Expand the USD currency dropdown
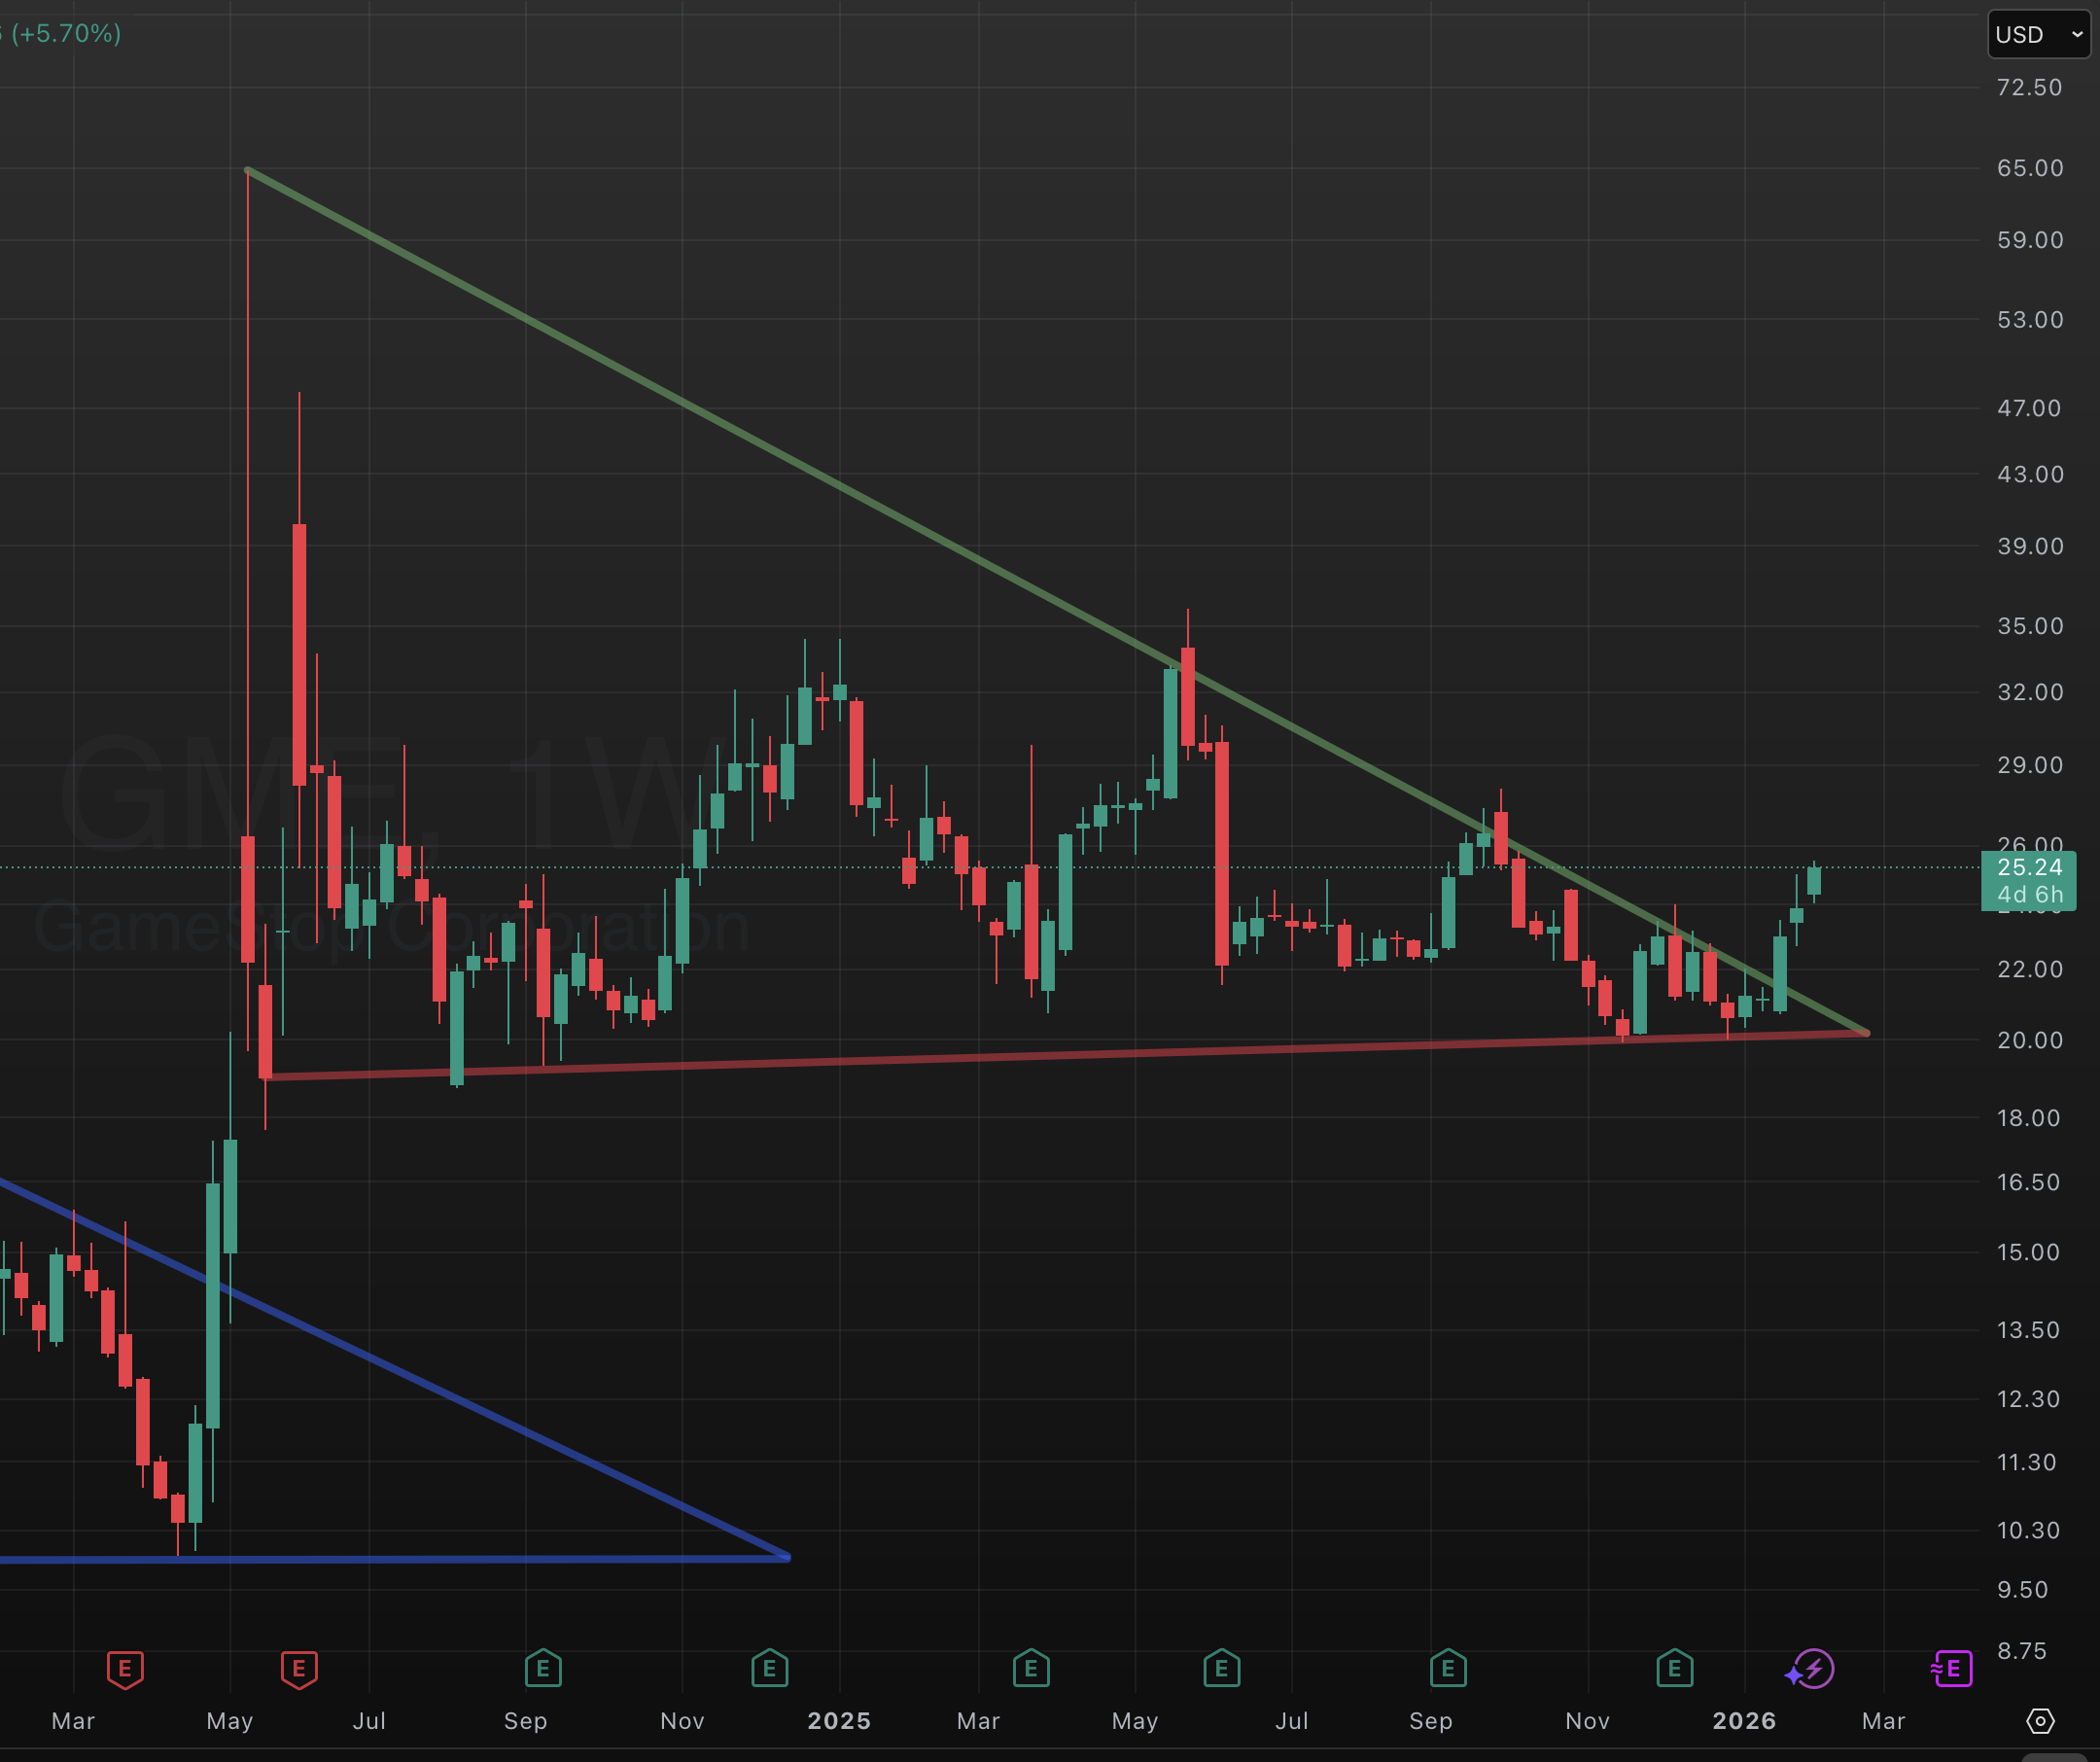 point(2038,35)
